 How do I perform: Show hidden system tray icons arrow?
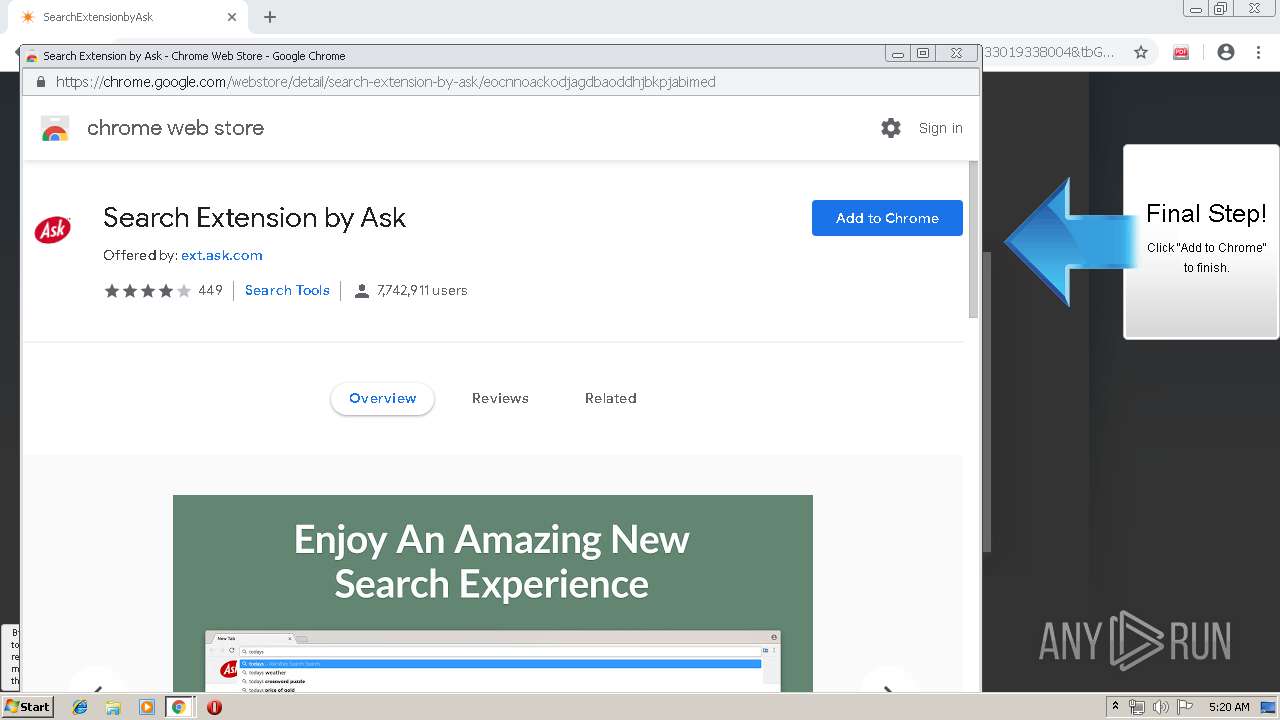click(1115, 707)
